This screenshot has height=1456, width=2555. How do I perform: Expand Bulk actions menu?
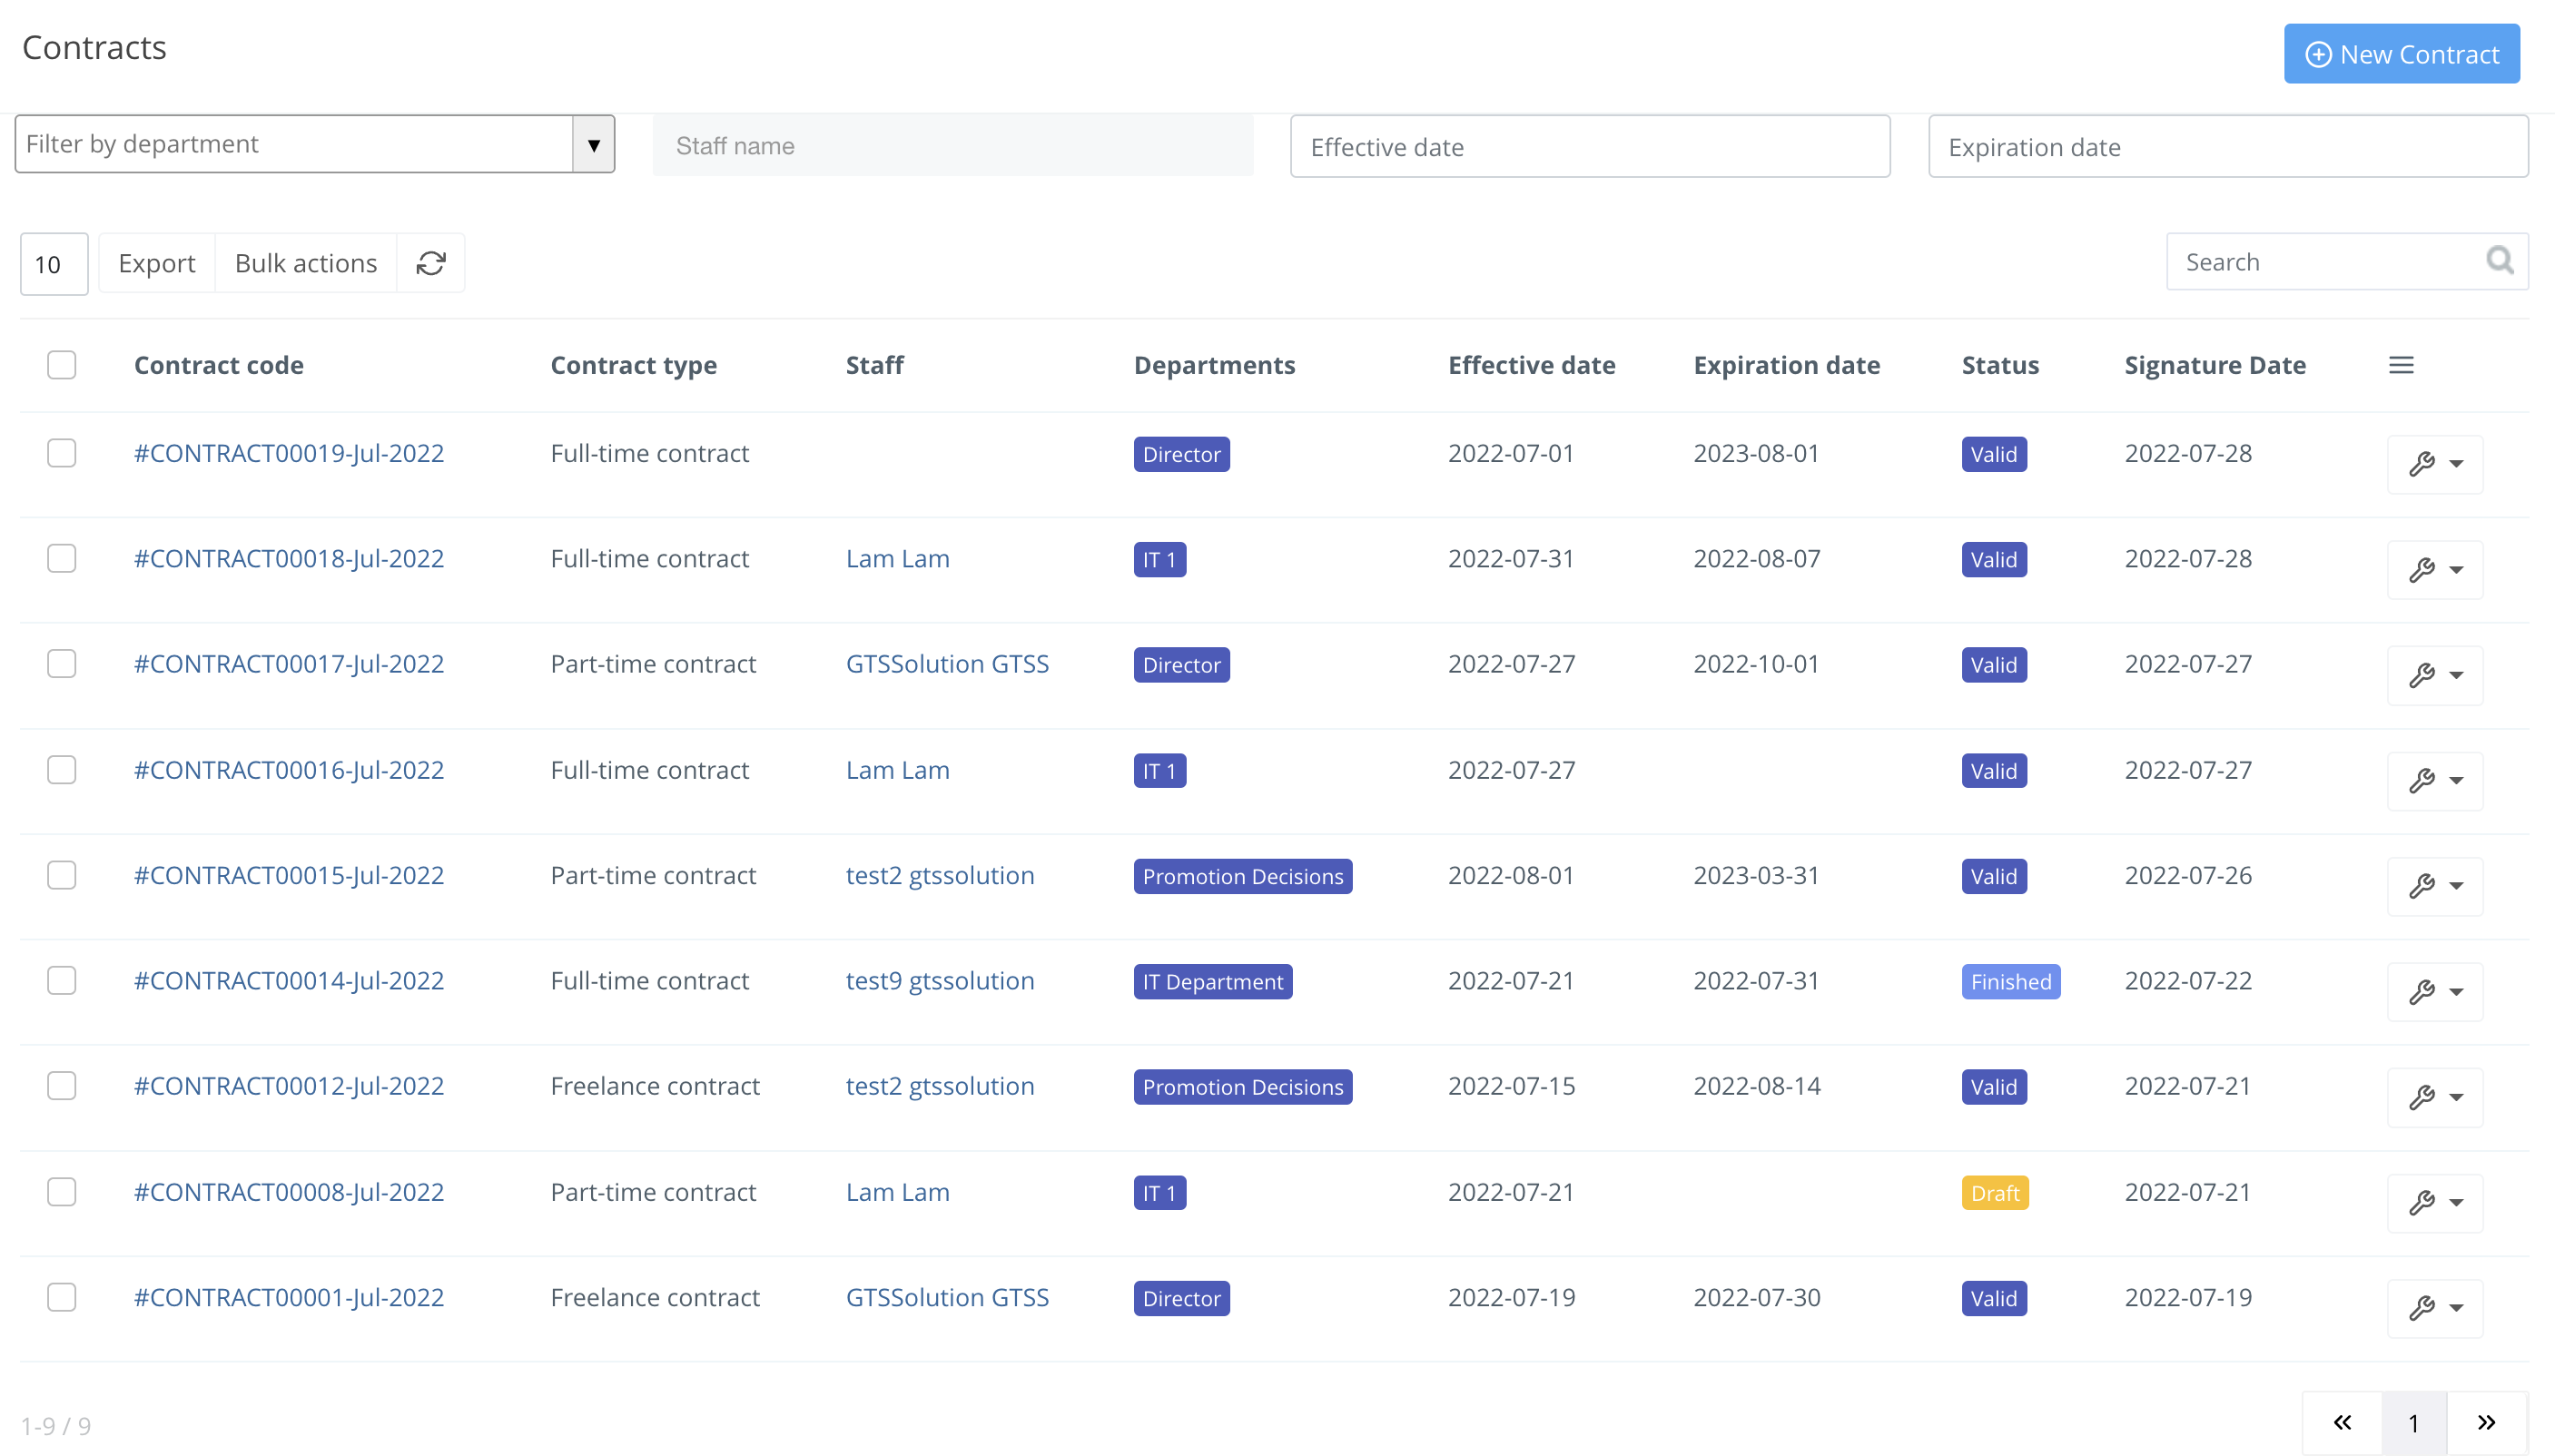(x=306, y=263)
